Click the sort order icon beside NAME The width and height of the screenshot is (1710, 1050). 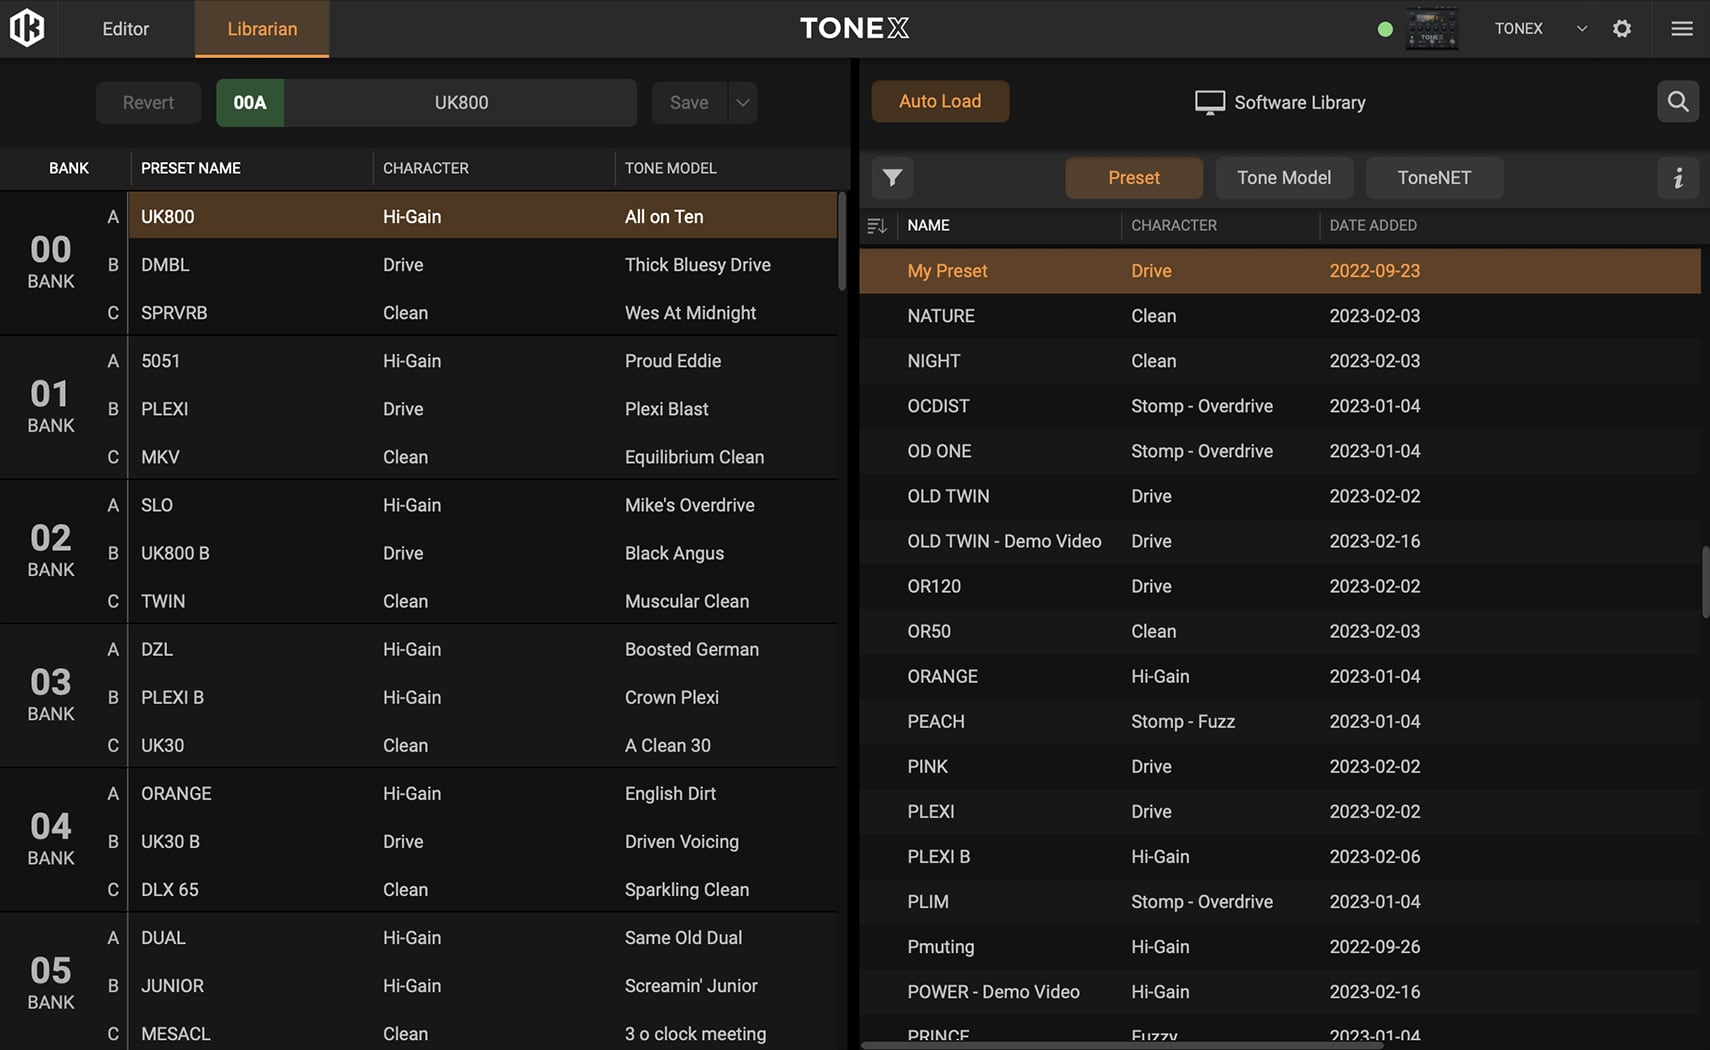[877, 226]
